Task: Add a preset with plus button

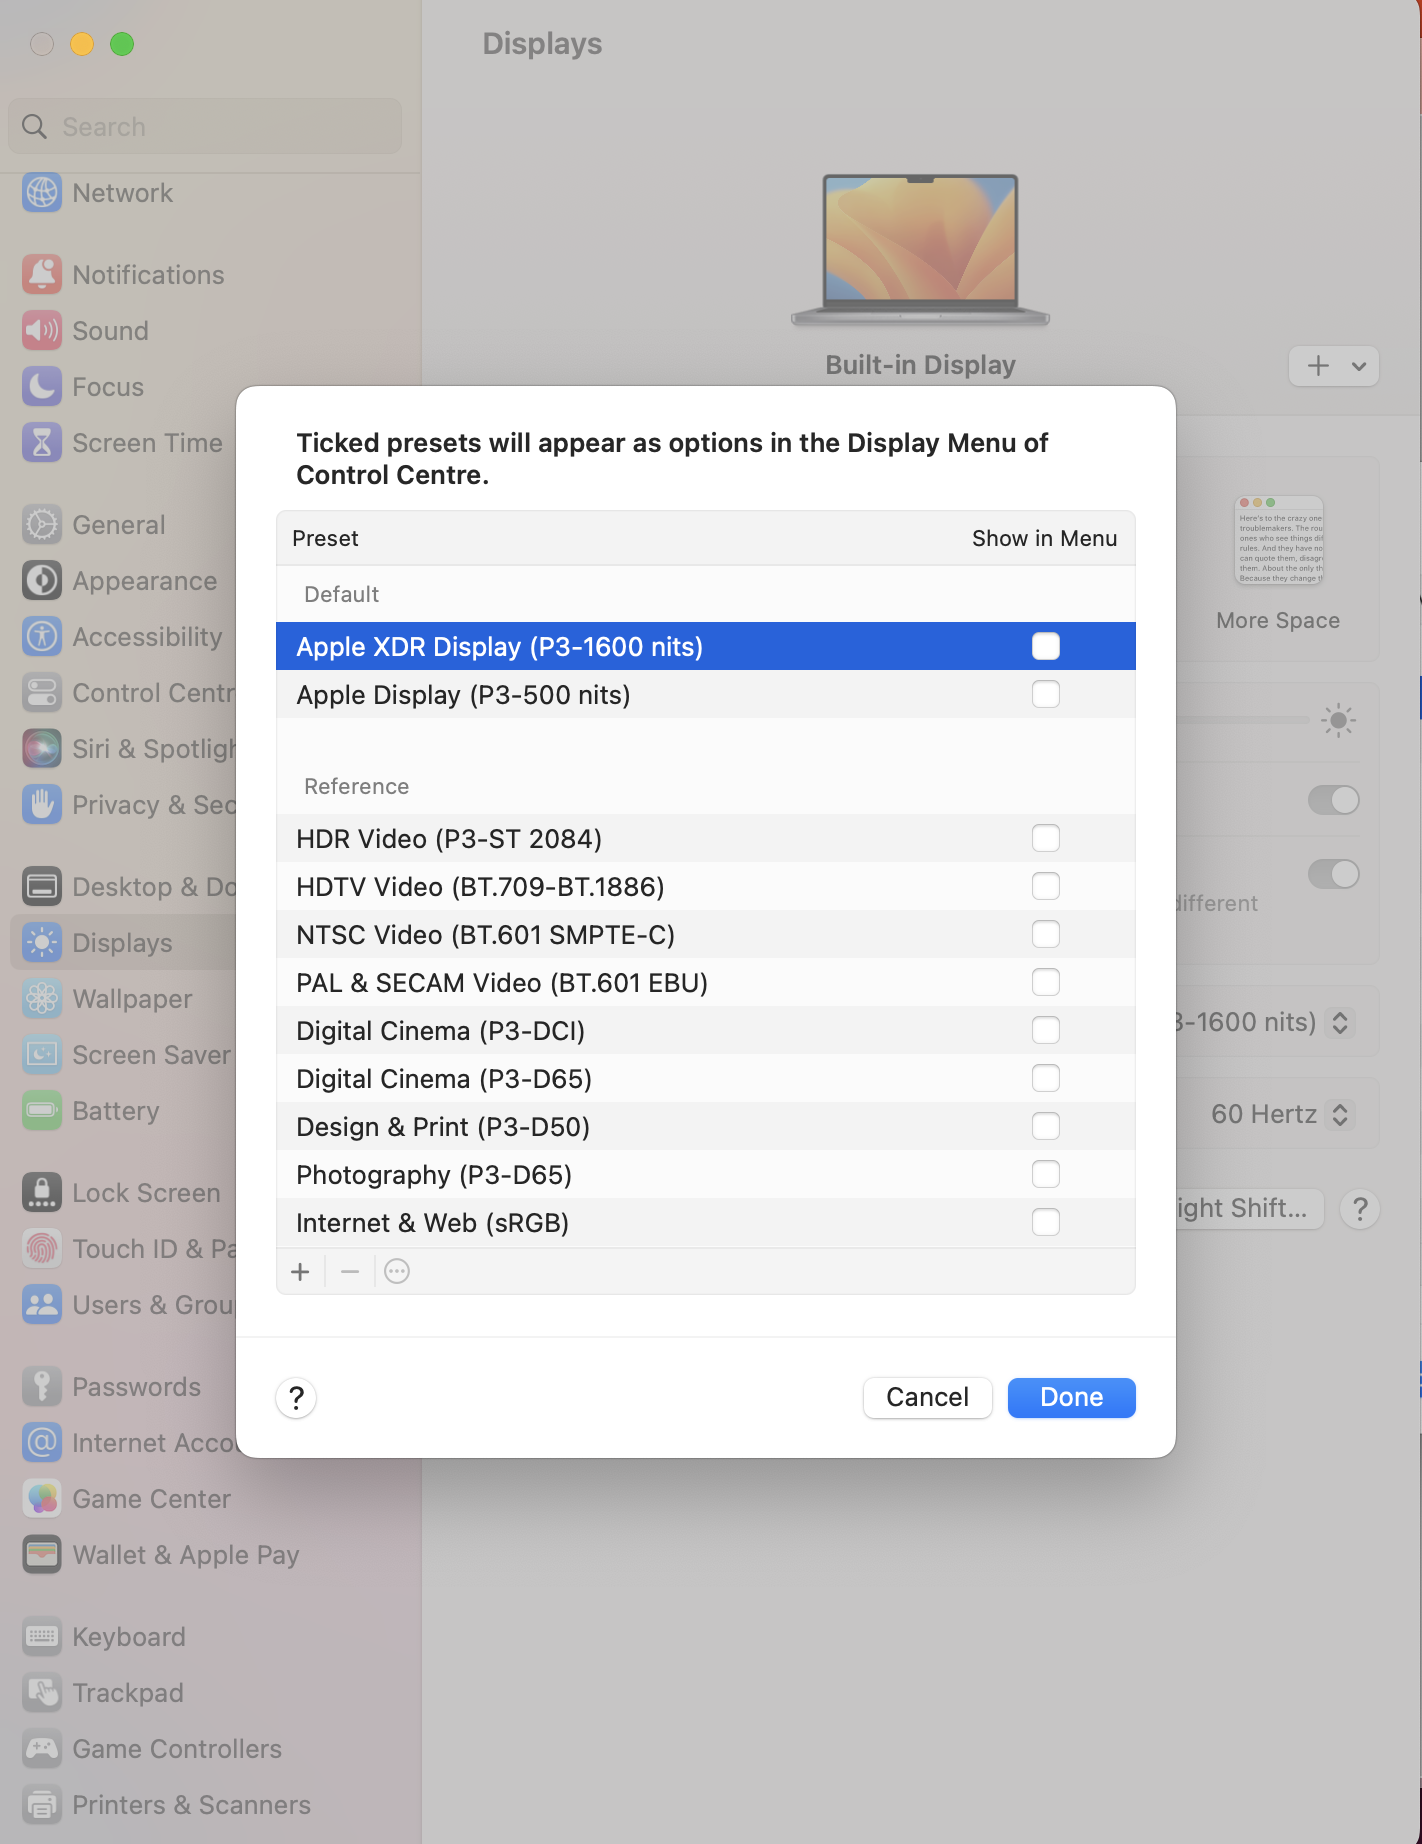Action: pyautogui.click(x=300, y=1272)
